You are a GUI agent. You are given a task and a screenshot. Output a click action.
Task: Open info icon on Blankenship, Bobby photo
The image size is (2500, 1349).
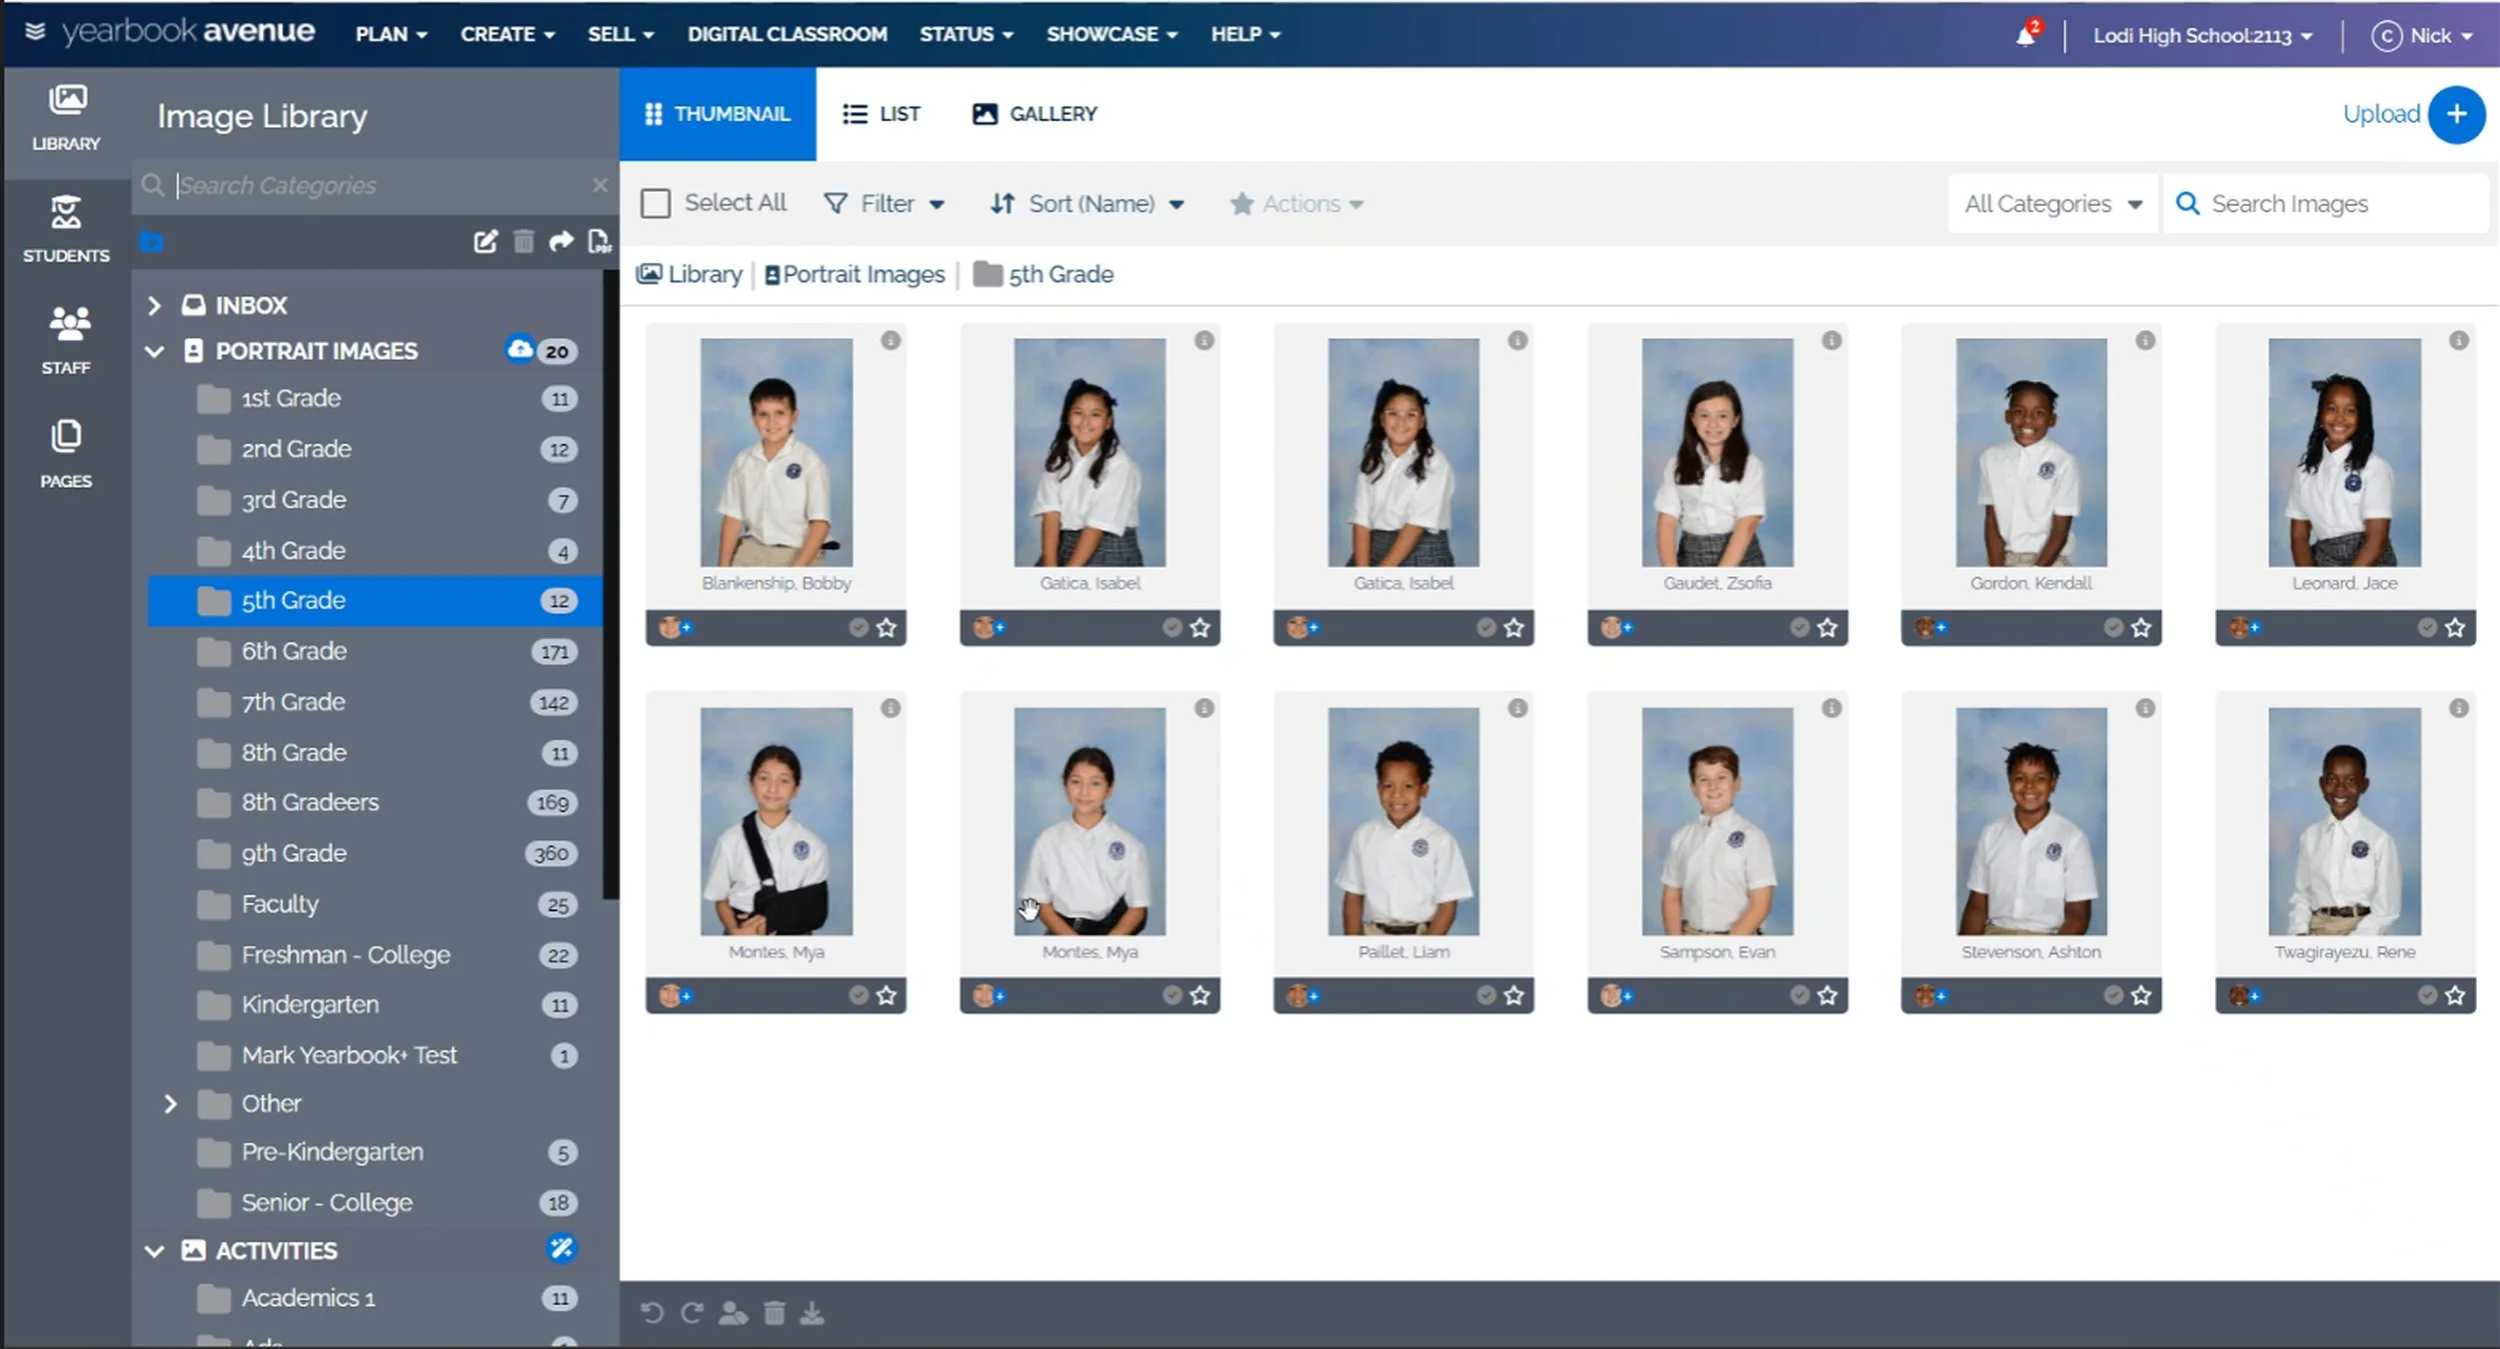[x=890, y=340]
